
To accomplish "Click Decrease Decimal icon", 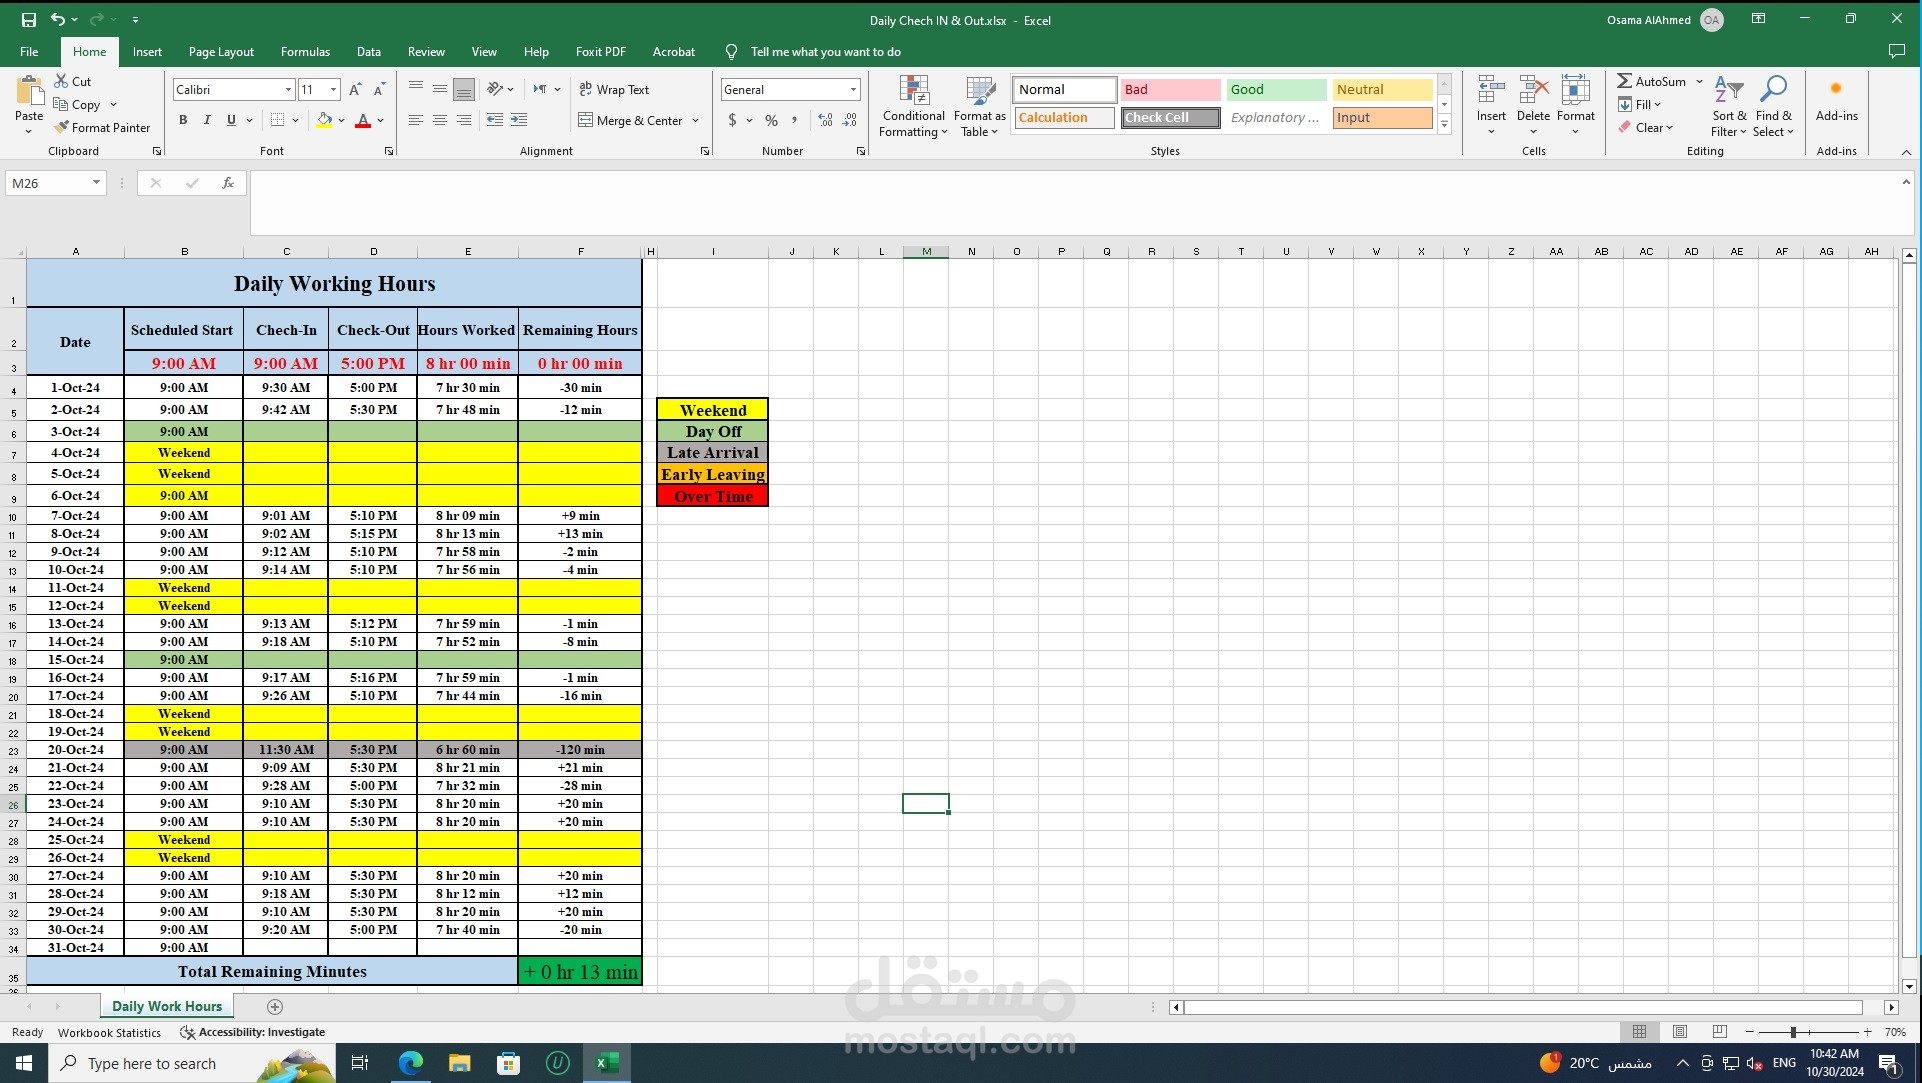I will tap(850, 120).
